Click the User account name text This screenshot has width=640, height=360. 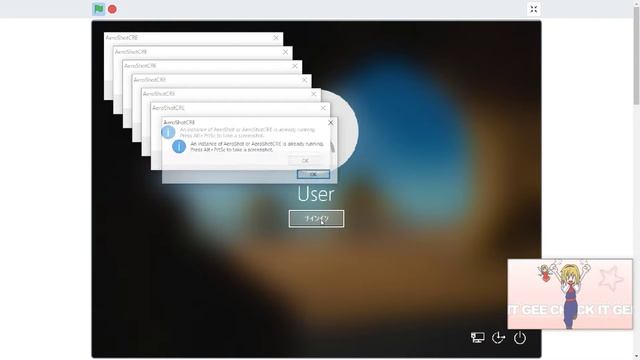click(x=316, y=194)
